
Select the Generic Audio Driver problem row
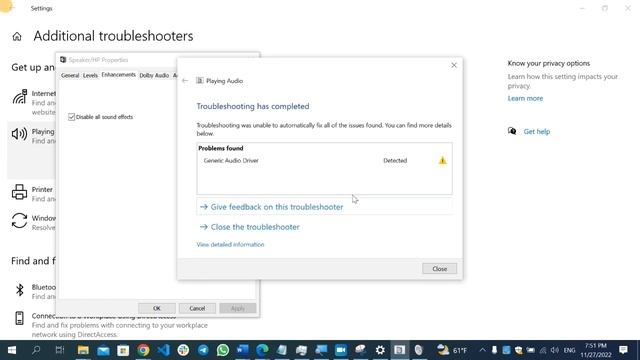(x=324, y=160)
